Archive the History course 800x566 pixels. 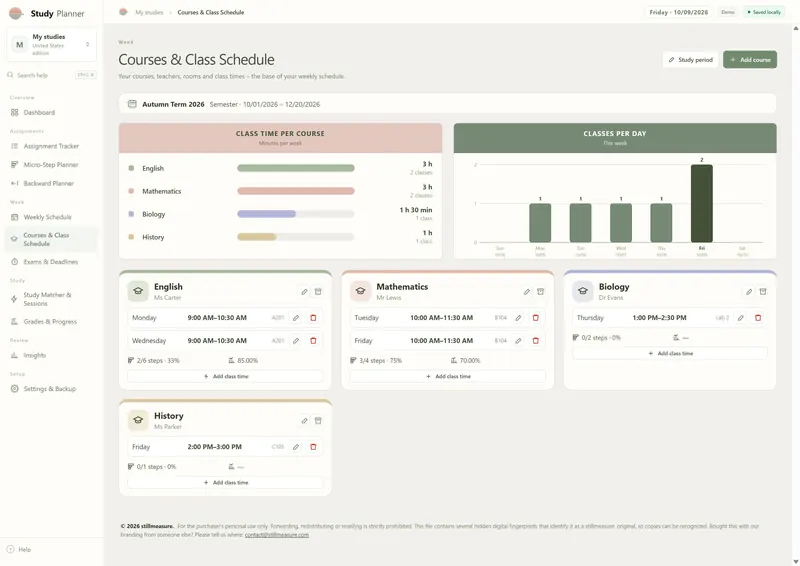[x=318, y=421]
